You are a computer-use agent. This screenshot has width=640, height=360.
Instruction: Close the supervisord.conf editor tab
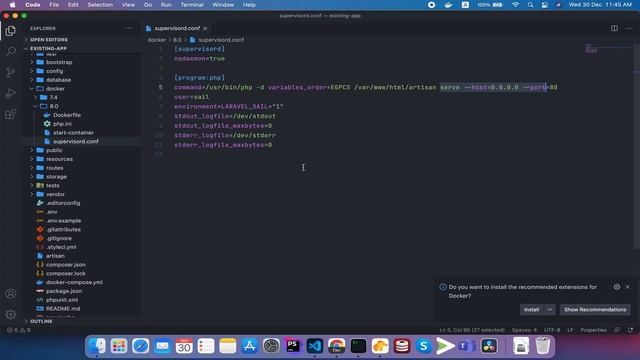tap(205, 28)
